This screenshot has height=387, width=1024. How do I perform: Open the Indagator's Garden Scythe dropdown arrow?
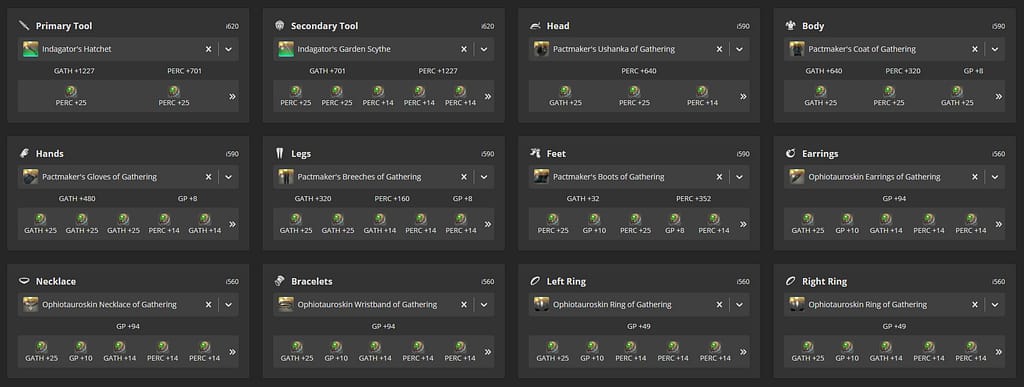click(x=484, y=49)
